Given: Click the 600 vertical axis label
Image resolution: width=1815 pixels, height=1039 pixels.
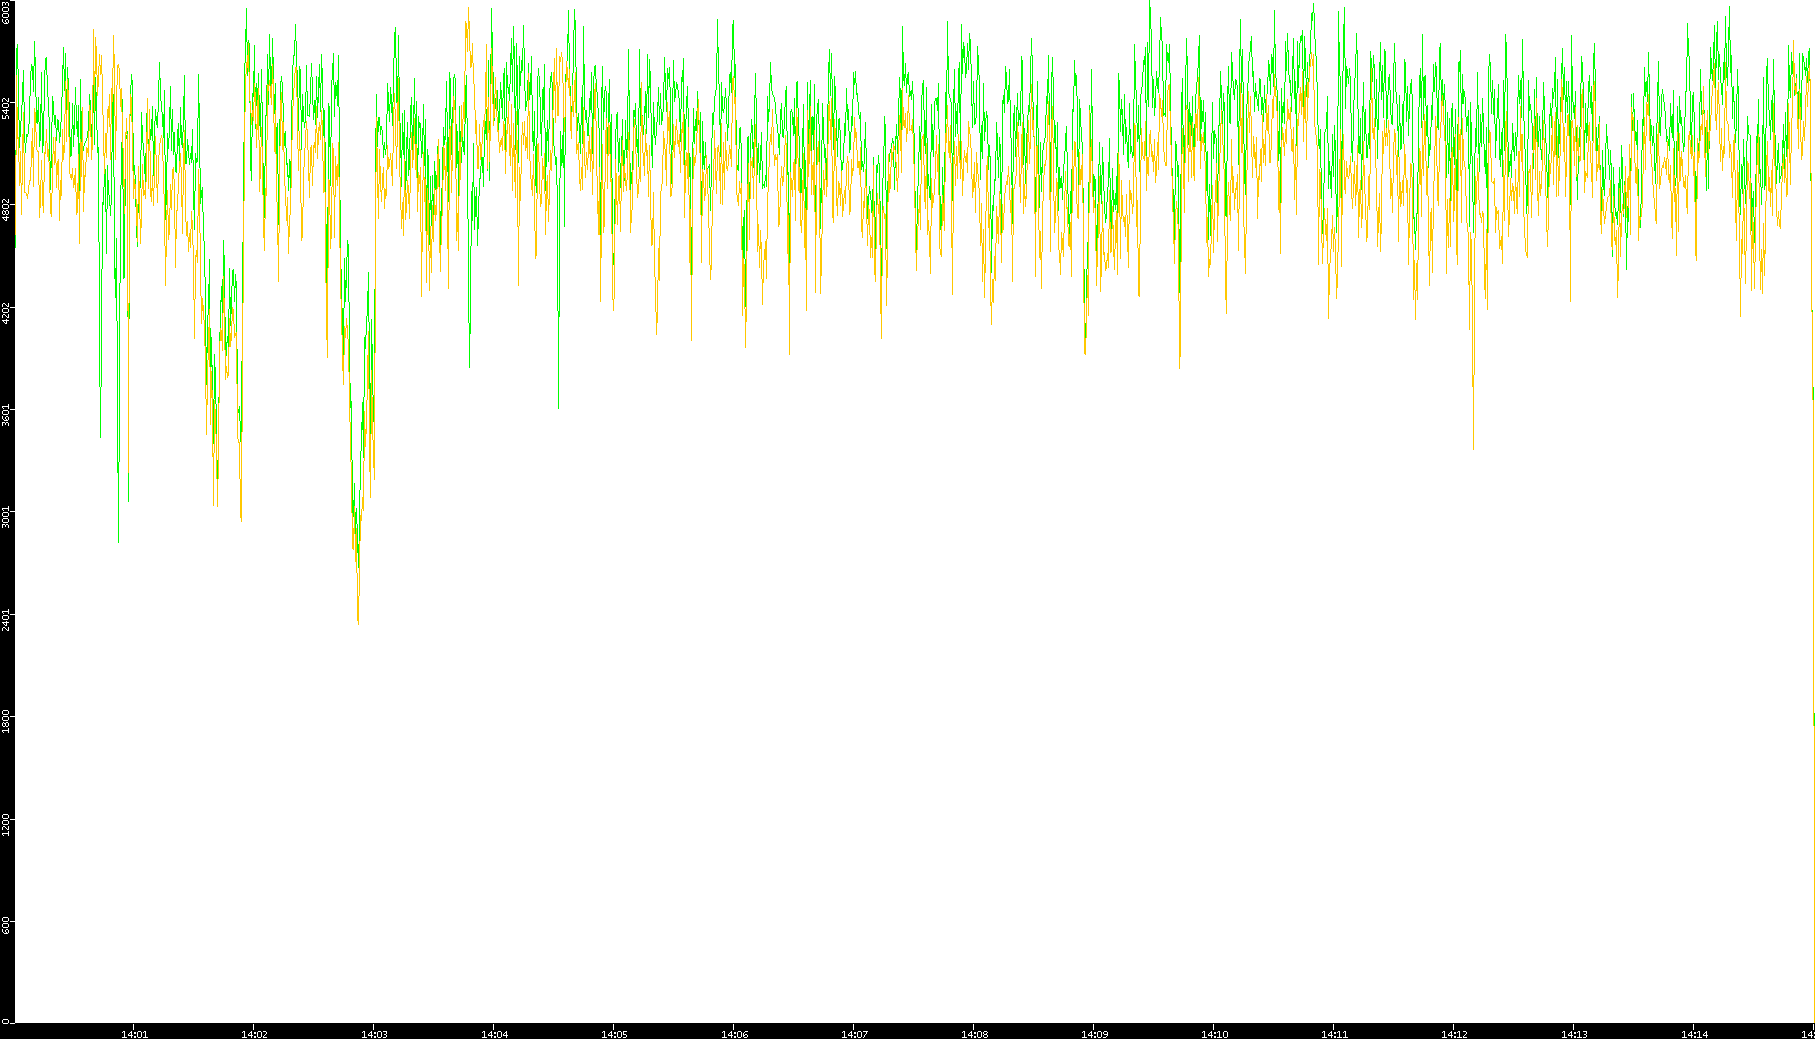Looking at the screenshot, I should click(x=7, y=925).
